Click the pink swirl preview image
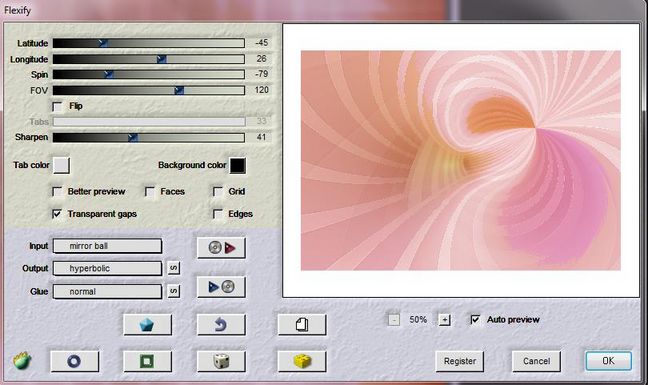The height and width of the screenshot is (385, 648). [x=460, y=160]
